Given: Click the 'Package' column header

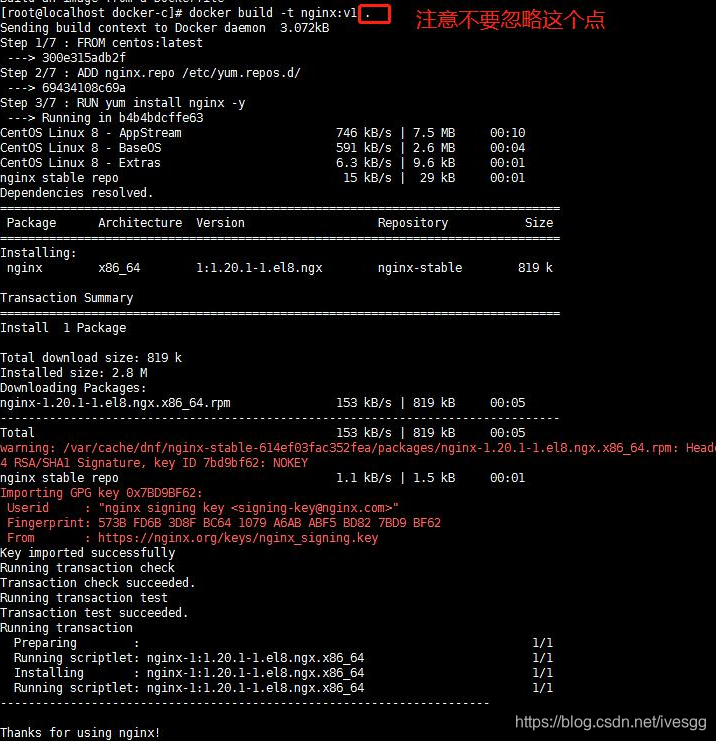Looking at the screenshot, I should (x=31, y=223).
